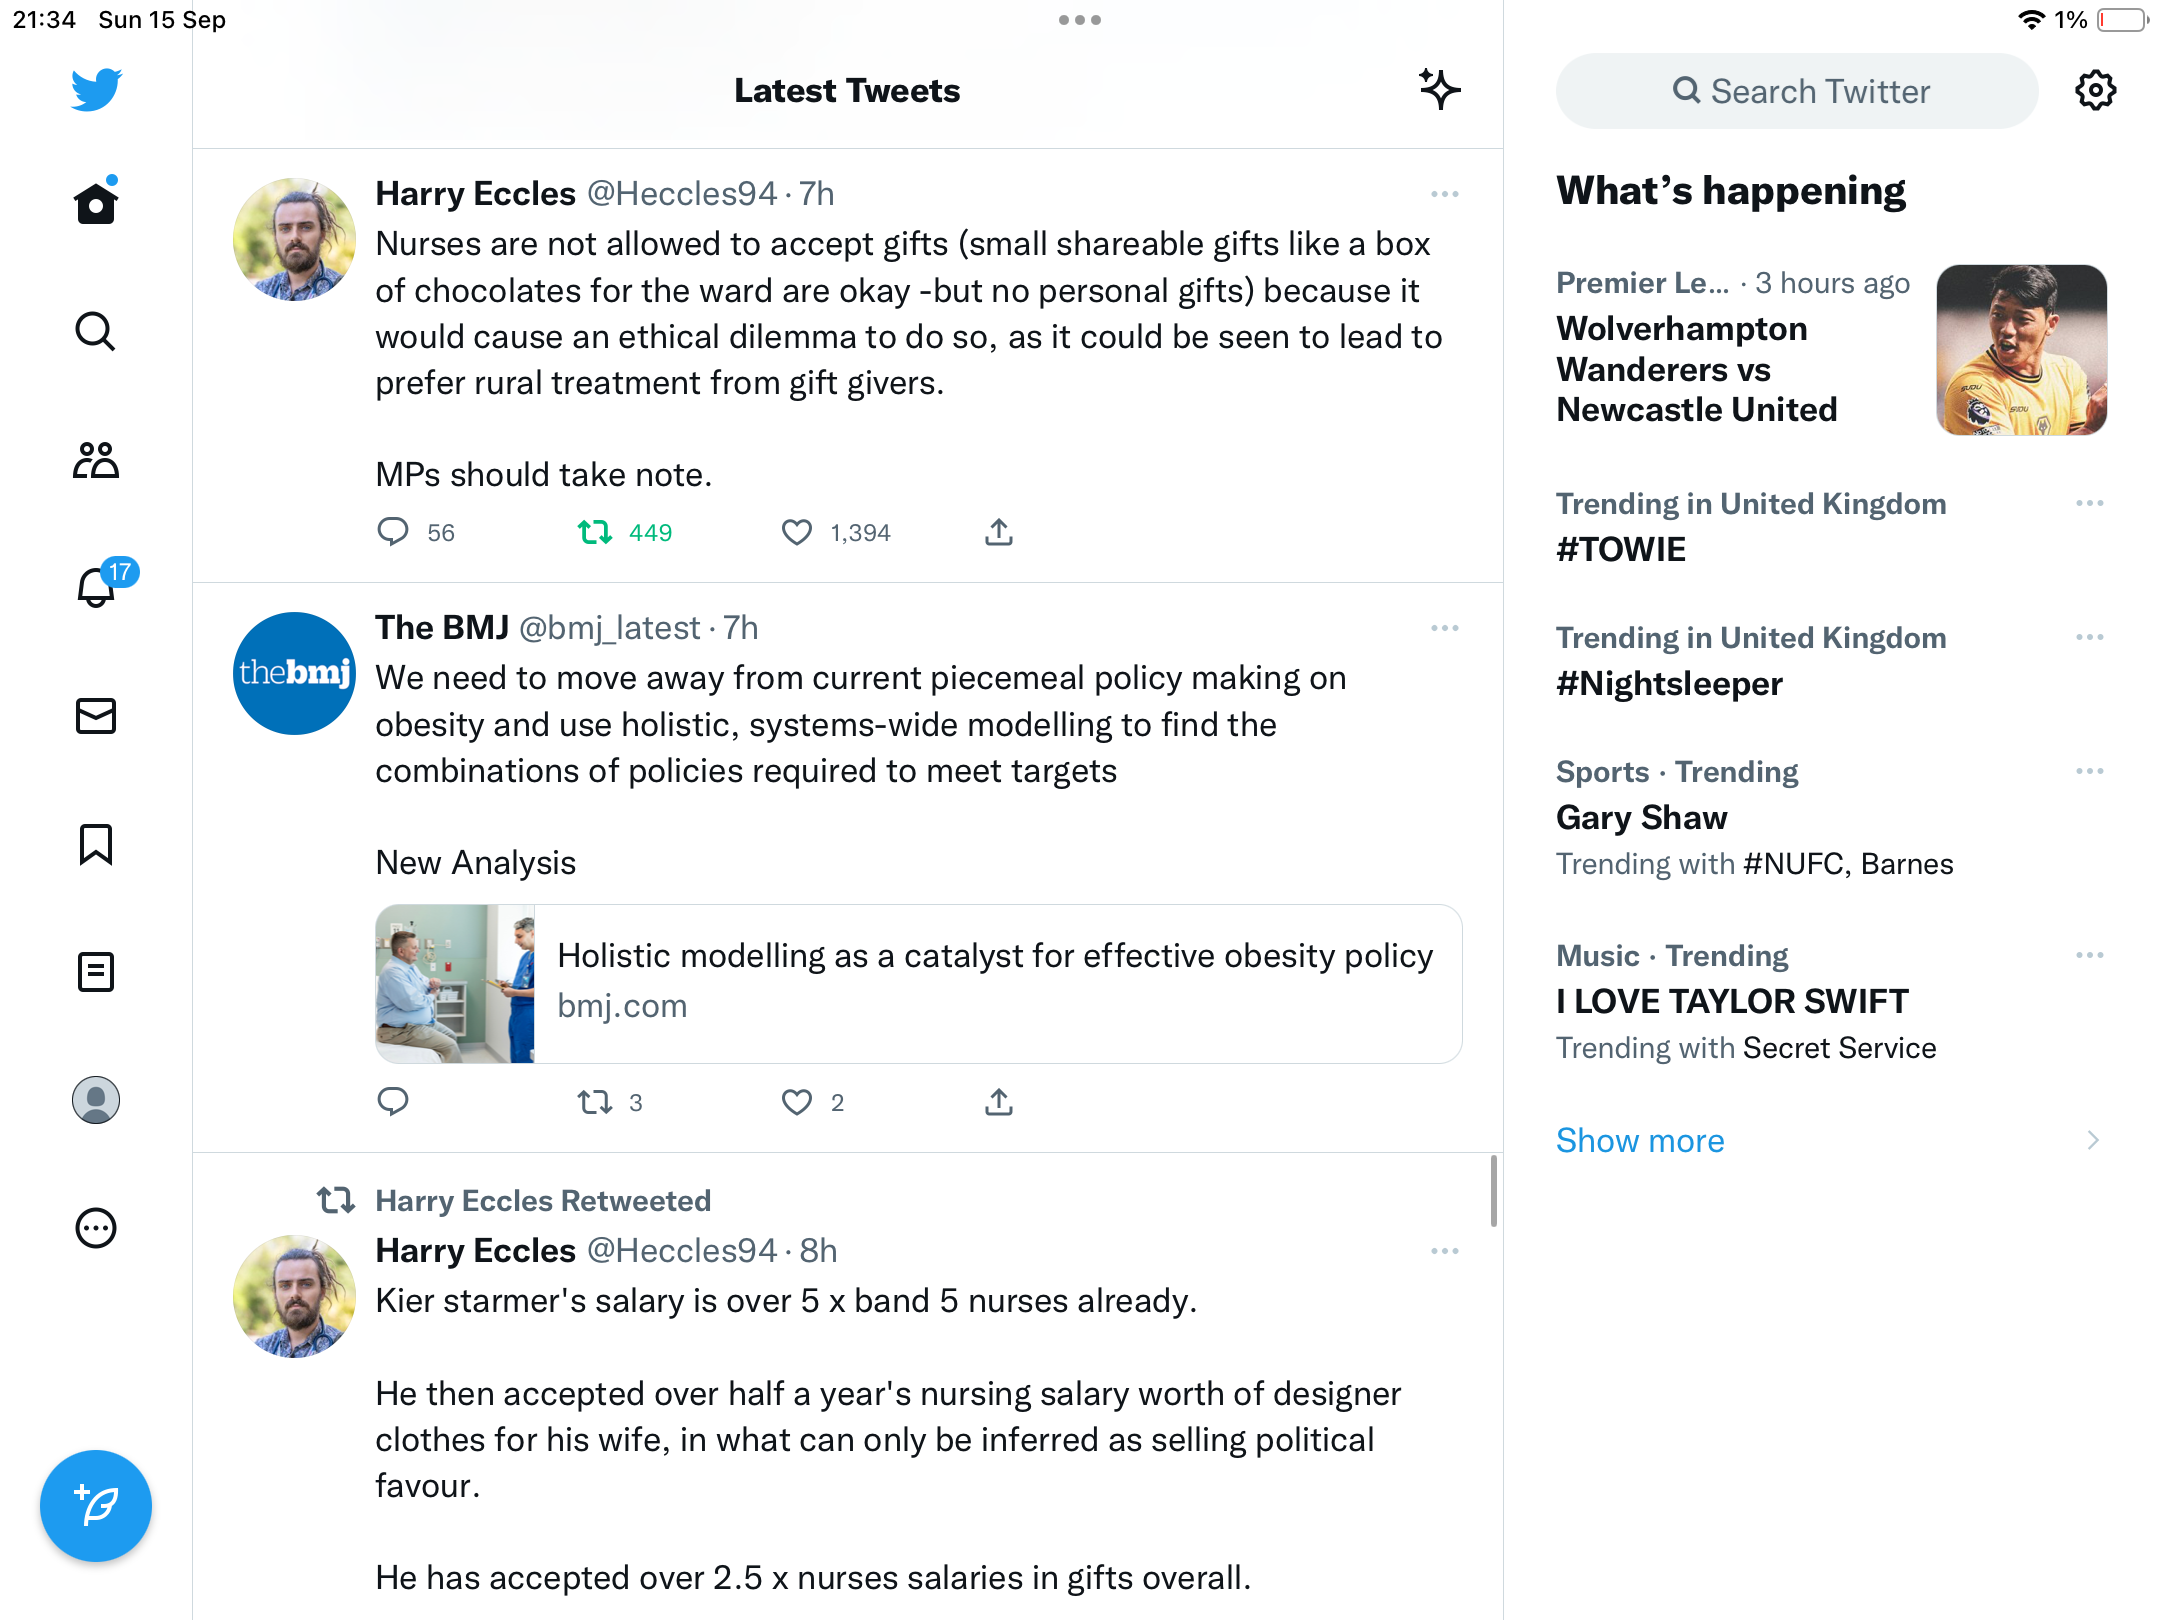Open Harry Eccles name on 7h tweet

(475, 194)
